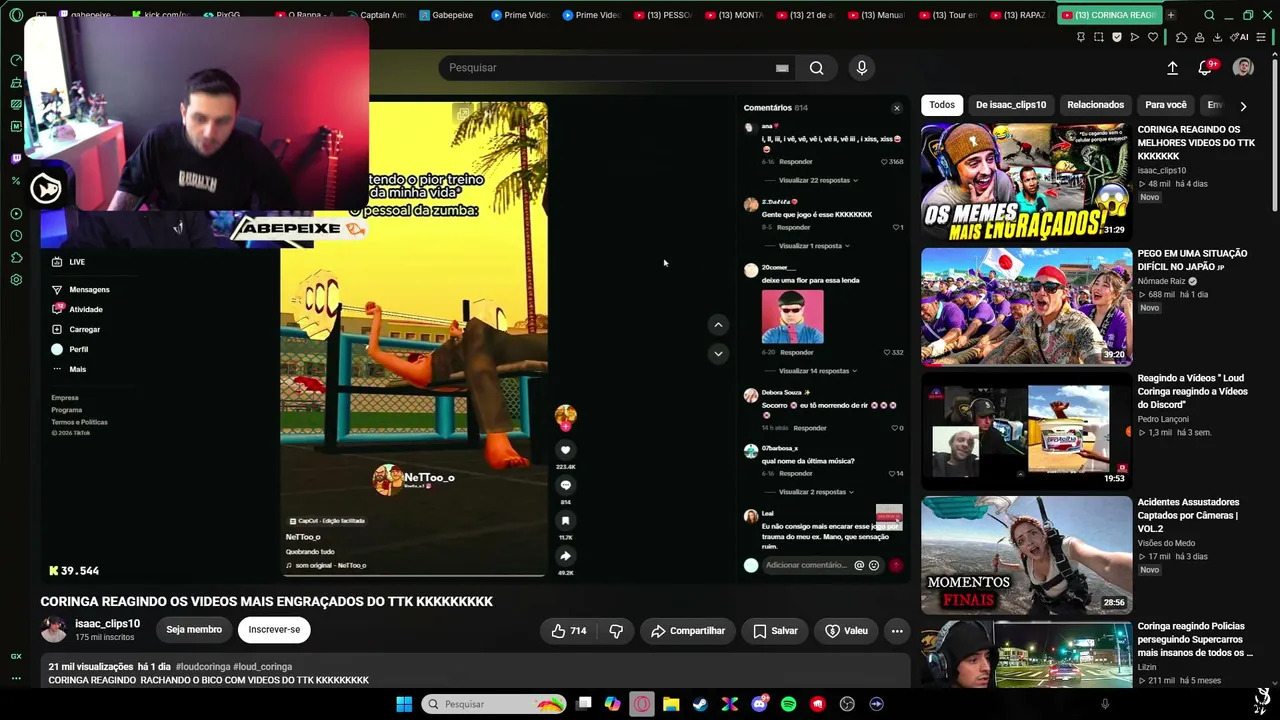Open 'Acidentes Assustadores' video thumbnail
This screenshot has width=1280, height=720.
point(1026,555)
